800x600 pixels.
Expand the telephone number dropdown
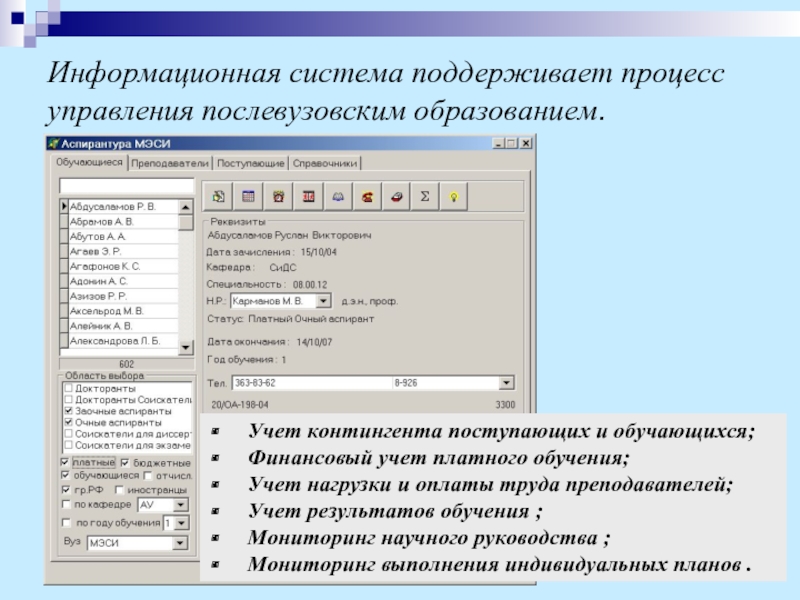pos(506,383)
